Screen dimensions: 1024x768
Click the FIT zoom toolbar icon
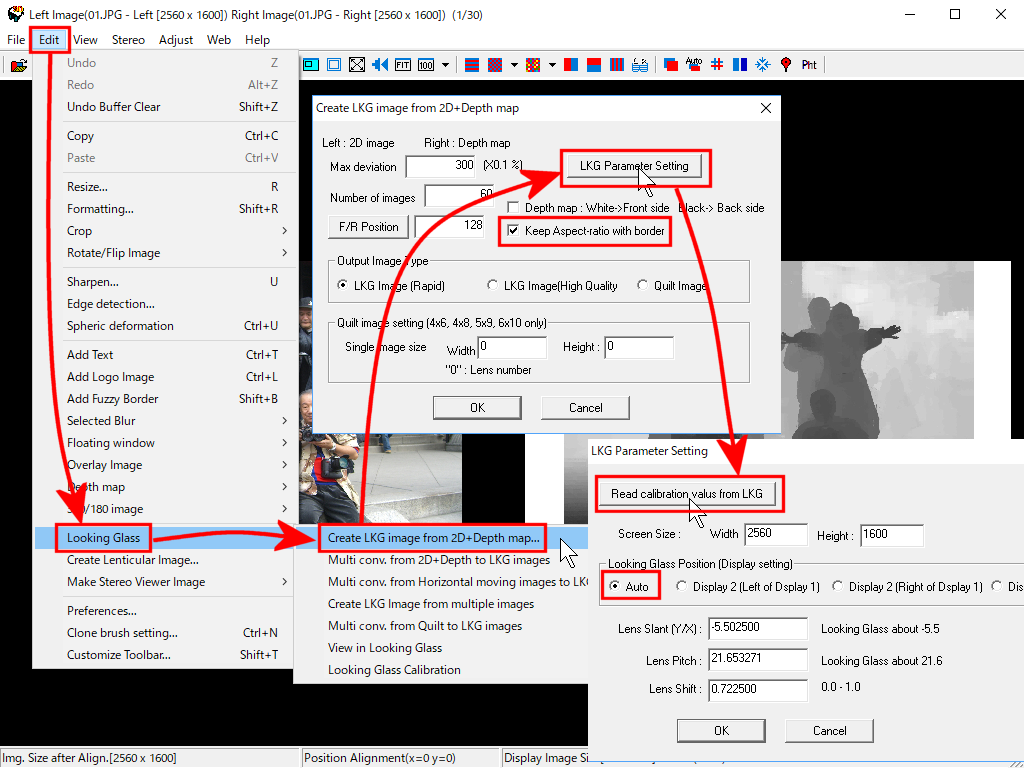[403, 65]
